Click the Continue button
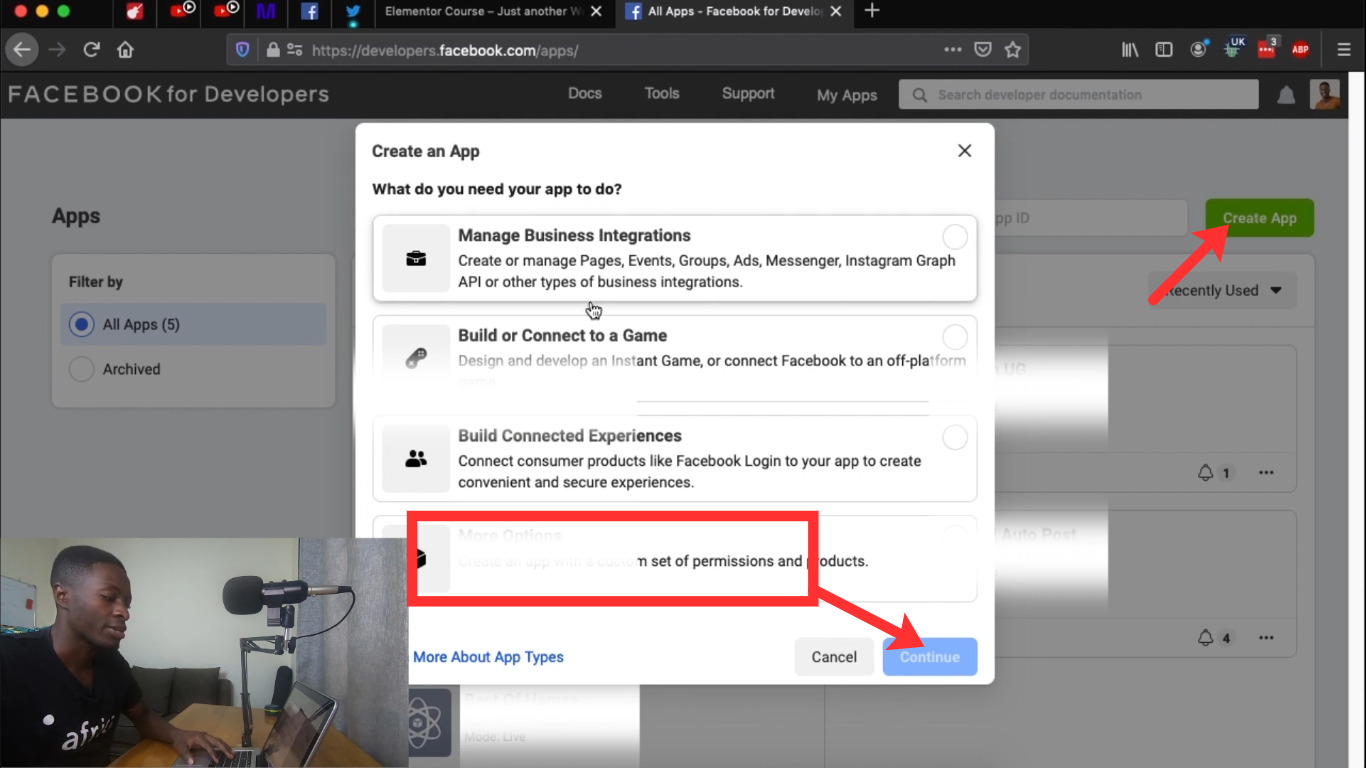 pos(930,657)
